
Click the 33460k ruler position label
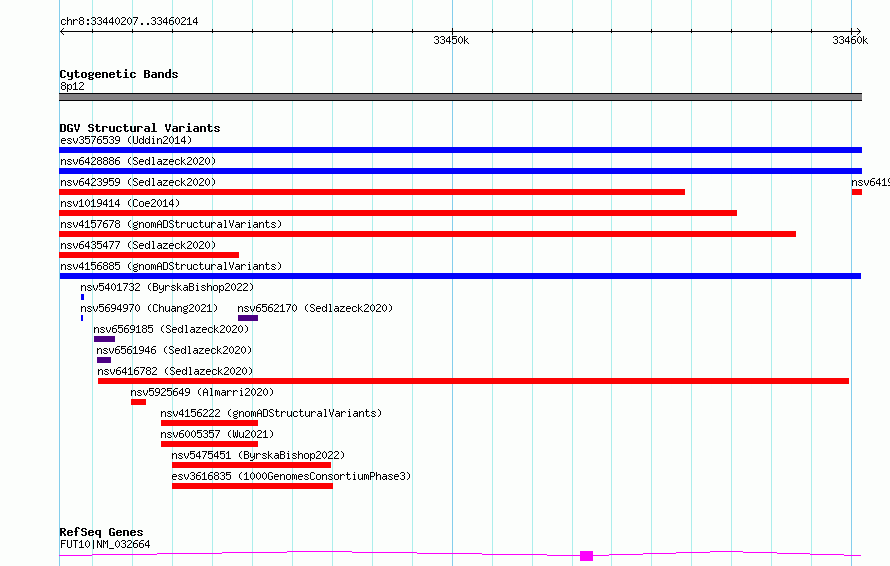tap(850, 40)
